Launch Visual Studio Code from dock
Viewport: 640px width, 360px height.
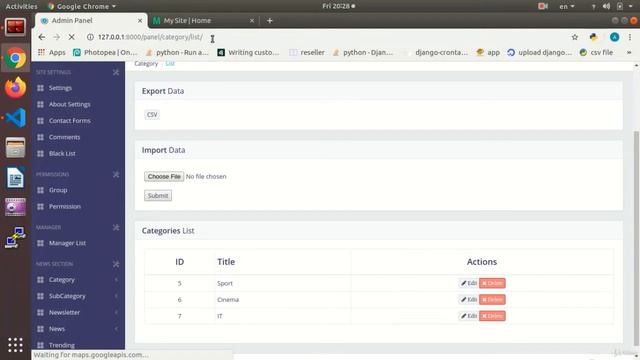click(15, 118)
